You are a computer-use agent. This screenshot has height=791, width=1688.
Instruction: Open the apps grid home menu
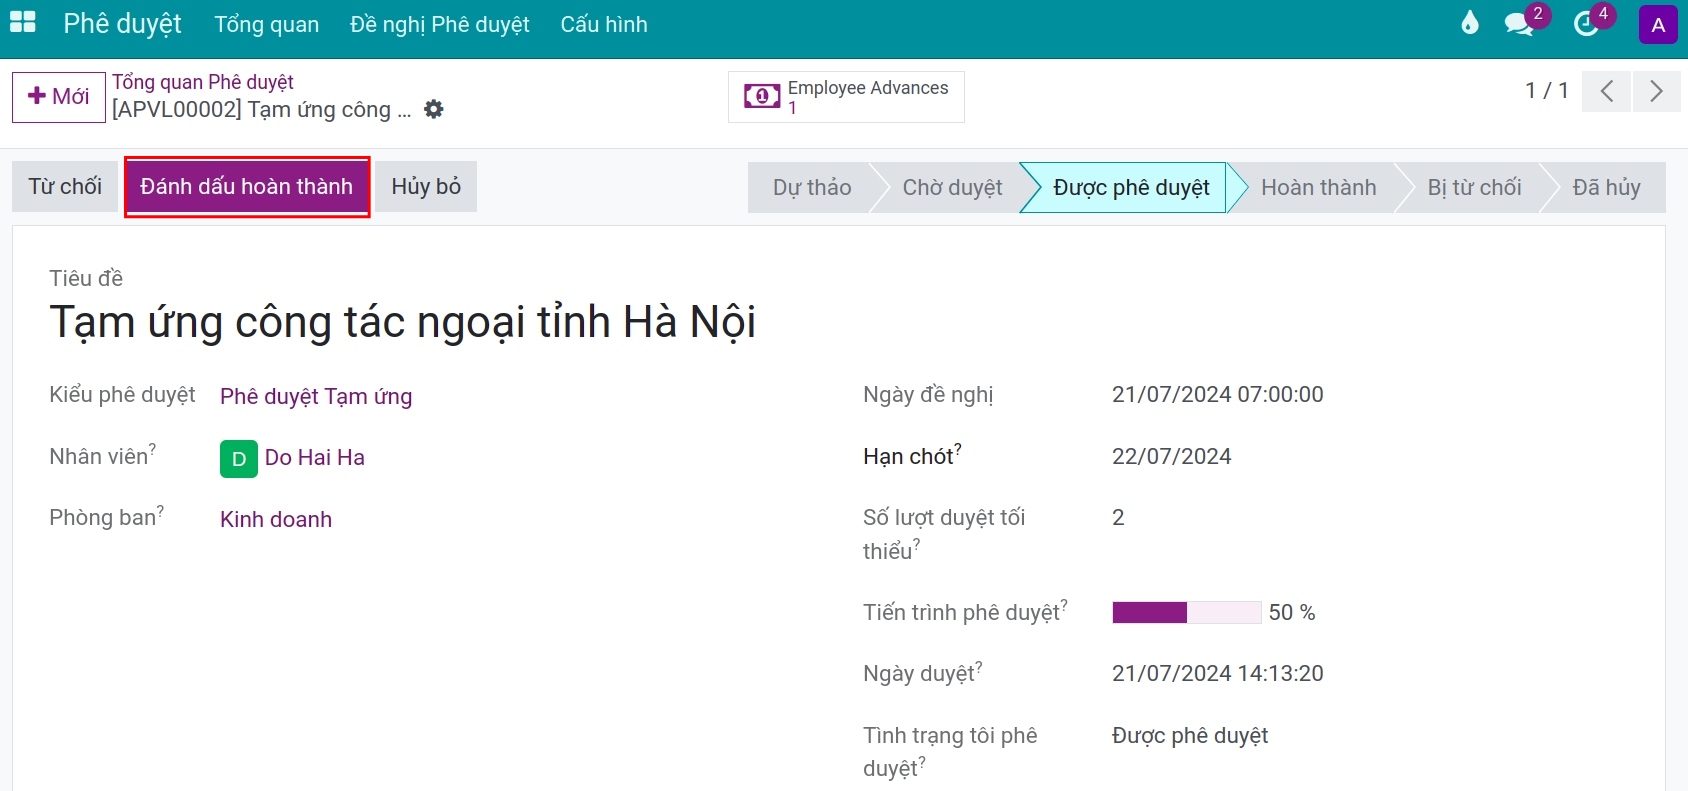point(22,23)
